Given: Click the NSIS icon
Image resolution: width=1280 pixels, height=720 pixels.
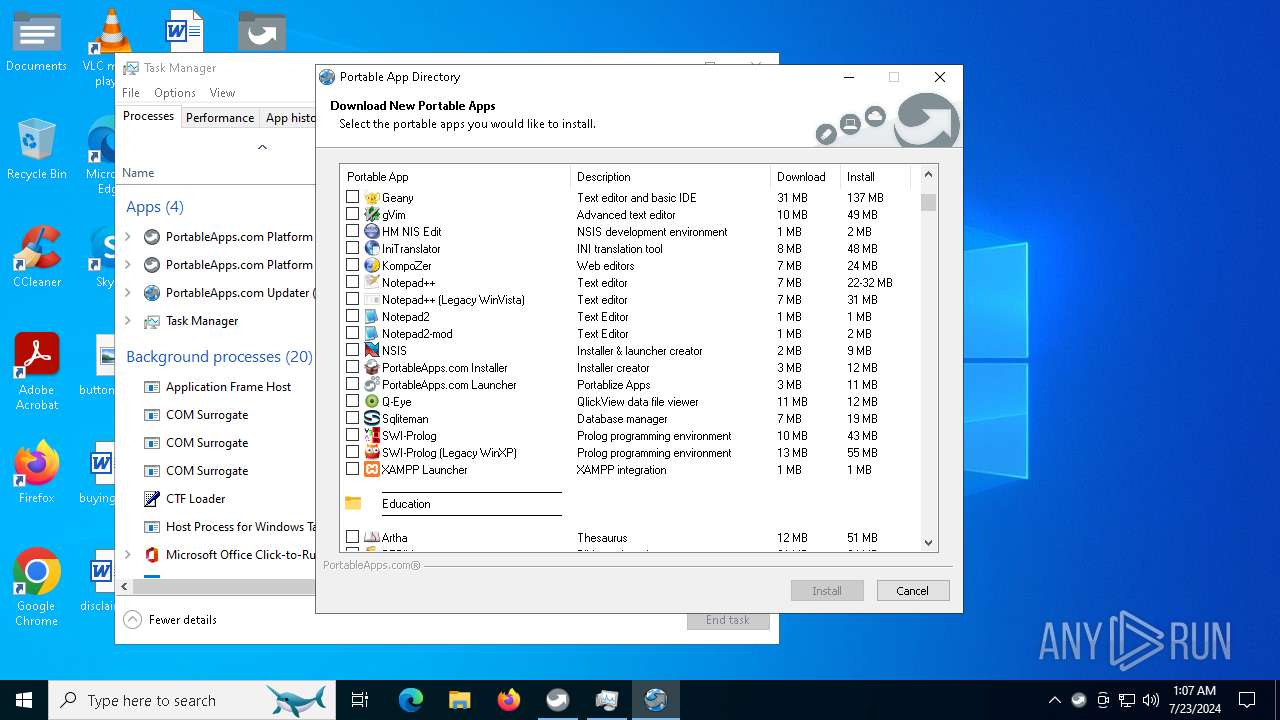Looking at the screenshot, I should (x=372, y=351).
